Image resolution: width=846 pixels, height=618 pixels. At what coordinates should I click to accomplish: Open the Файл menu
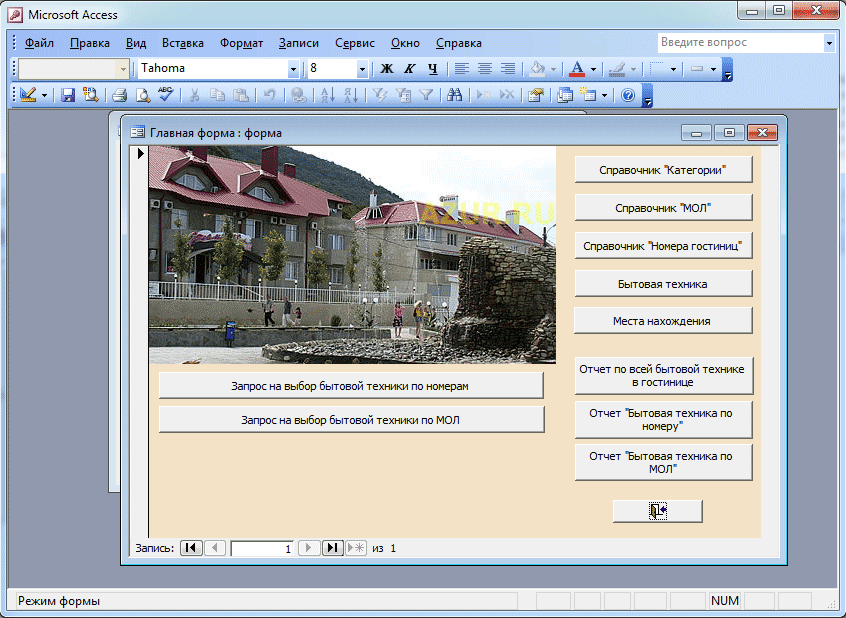tap(39, 43)
